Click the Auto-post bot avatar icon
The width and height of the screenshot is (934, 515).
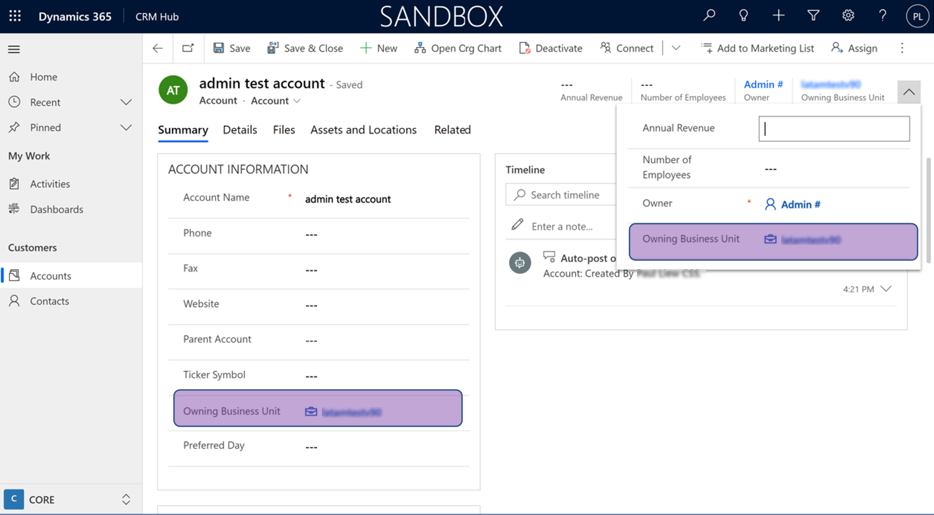(520, 263)
